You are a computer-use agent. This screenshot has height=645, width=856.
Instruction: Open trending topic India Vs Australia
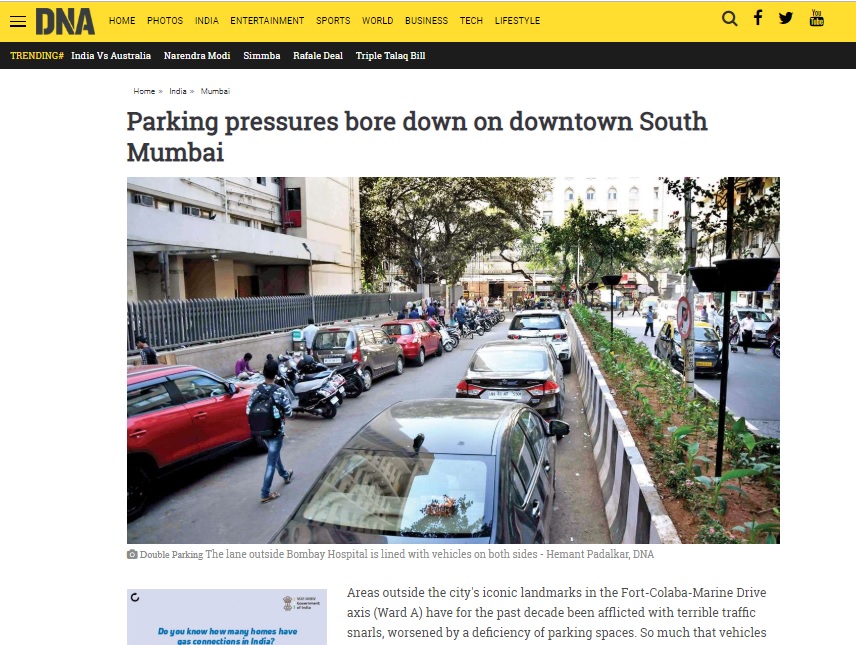tap(111, 56)
